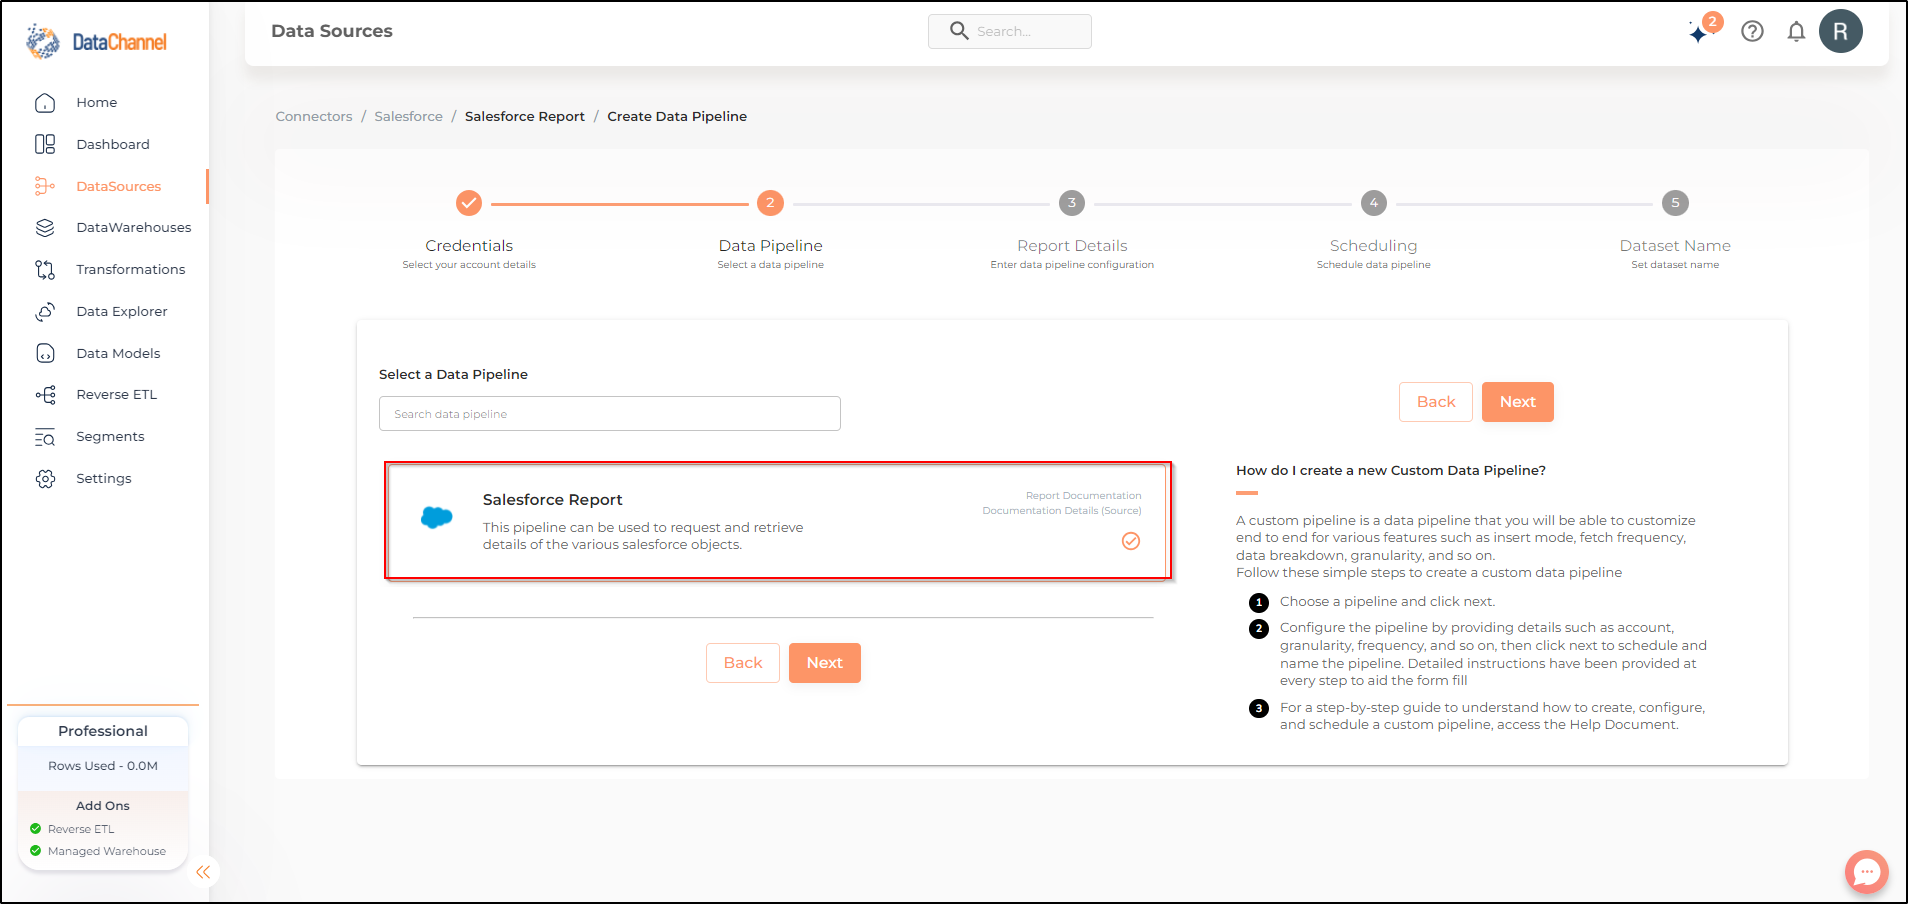This screenshot has height=904, width=1908.
Task: Click step 5 Dataset Name marker
Action: coord(1675,203)
